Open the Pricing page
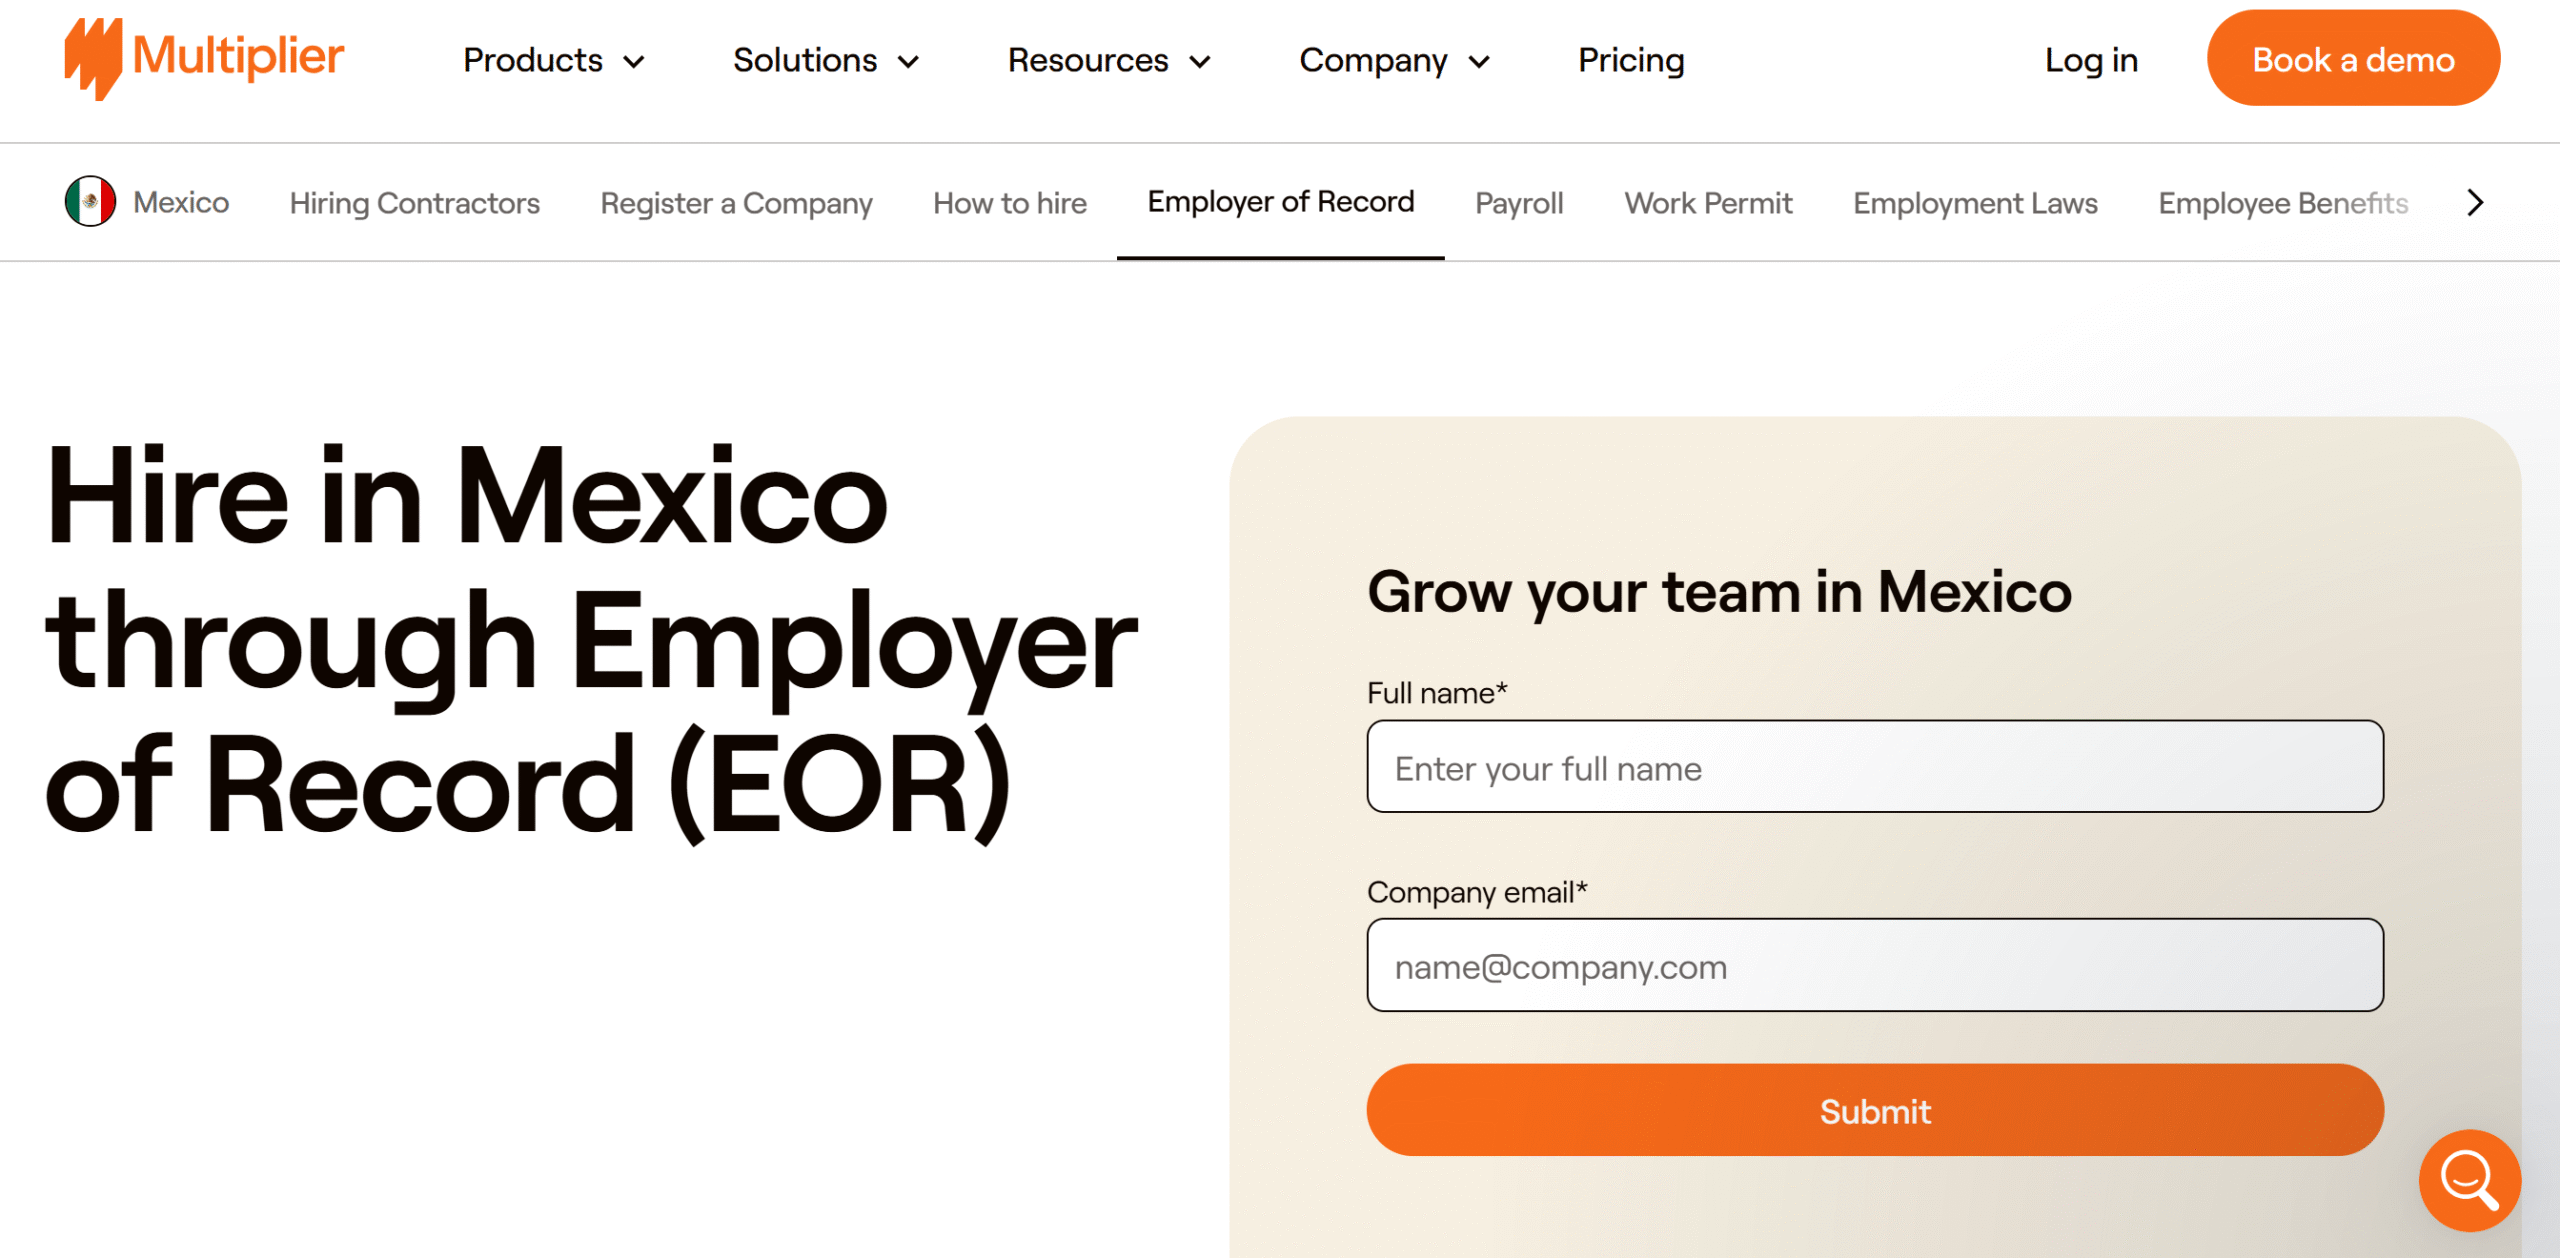2560x1258 pixels. click(1631, 60)
